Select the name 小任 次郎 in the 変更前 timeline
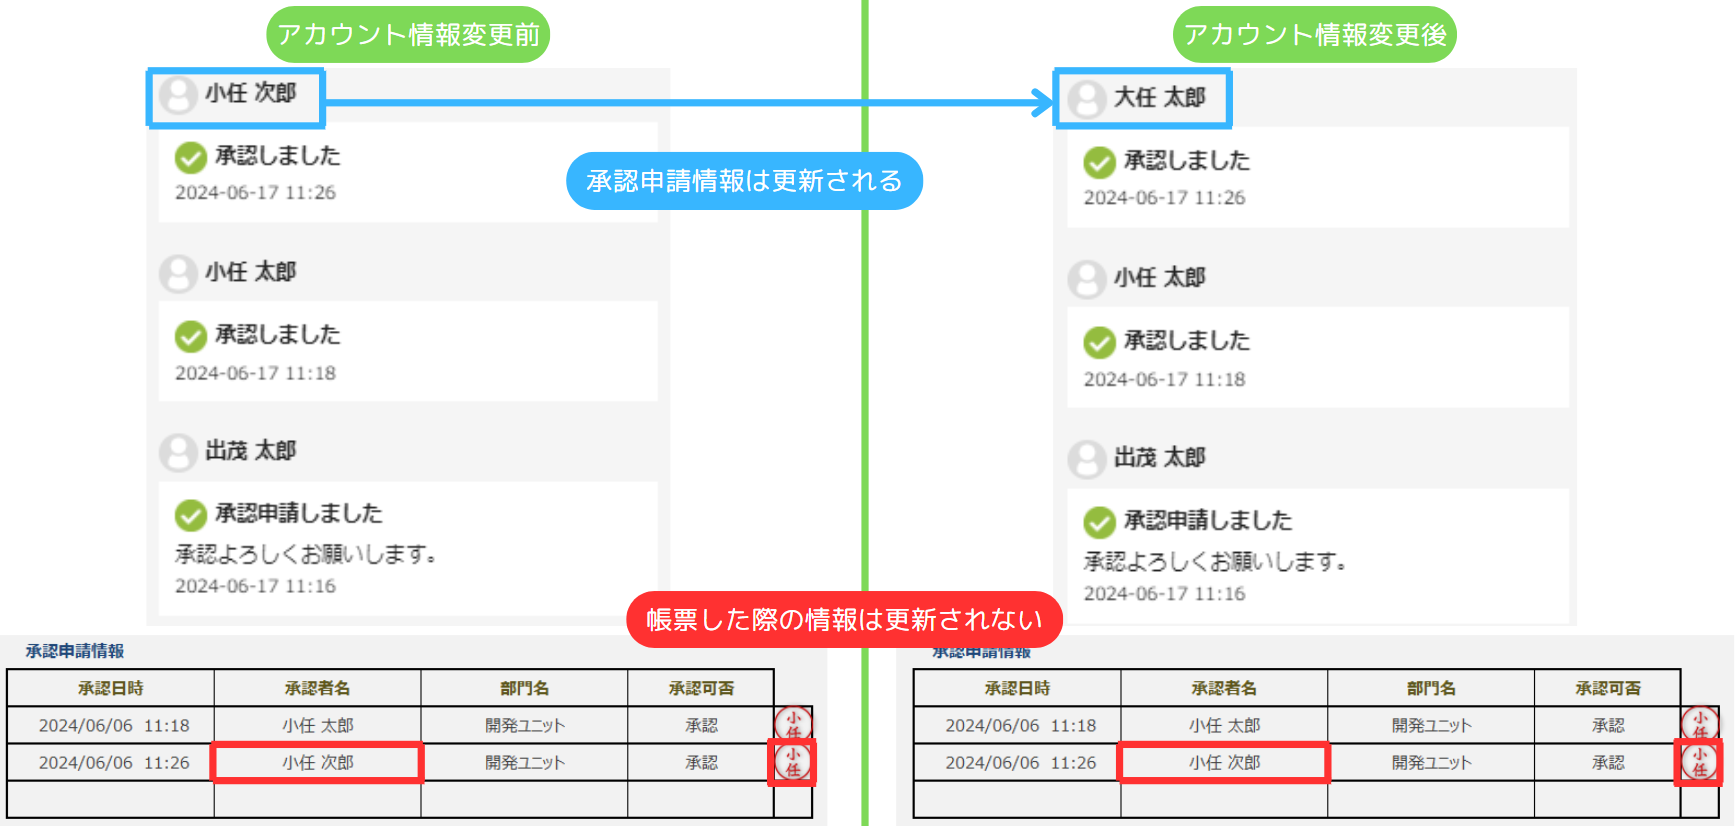 click(251, 93)
